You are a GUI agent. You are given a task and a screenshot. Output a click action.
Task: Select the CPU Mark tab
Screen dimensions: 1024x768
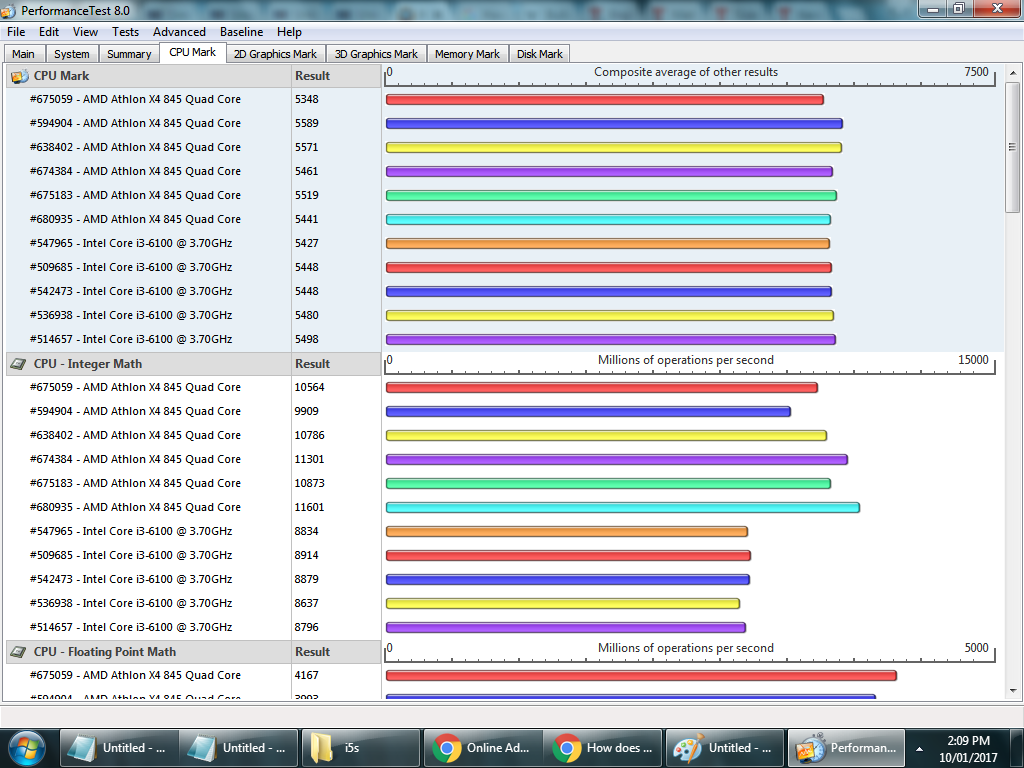[x=193, y=52]
